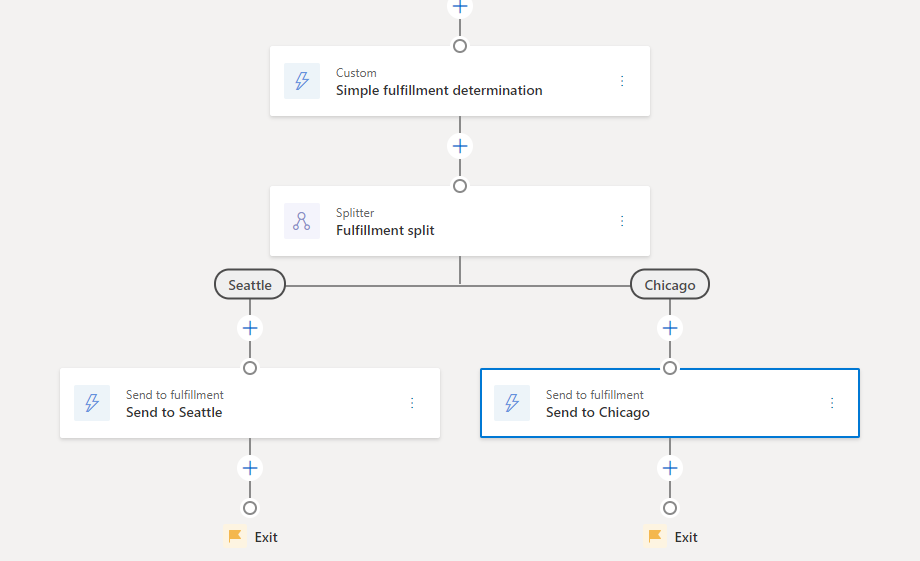Click the Exit text under Chicago branch
The width and height of the screenshot is (920, 561).
click(686, 538)
